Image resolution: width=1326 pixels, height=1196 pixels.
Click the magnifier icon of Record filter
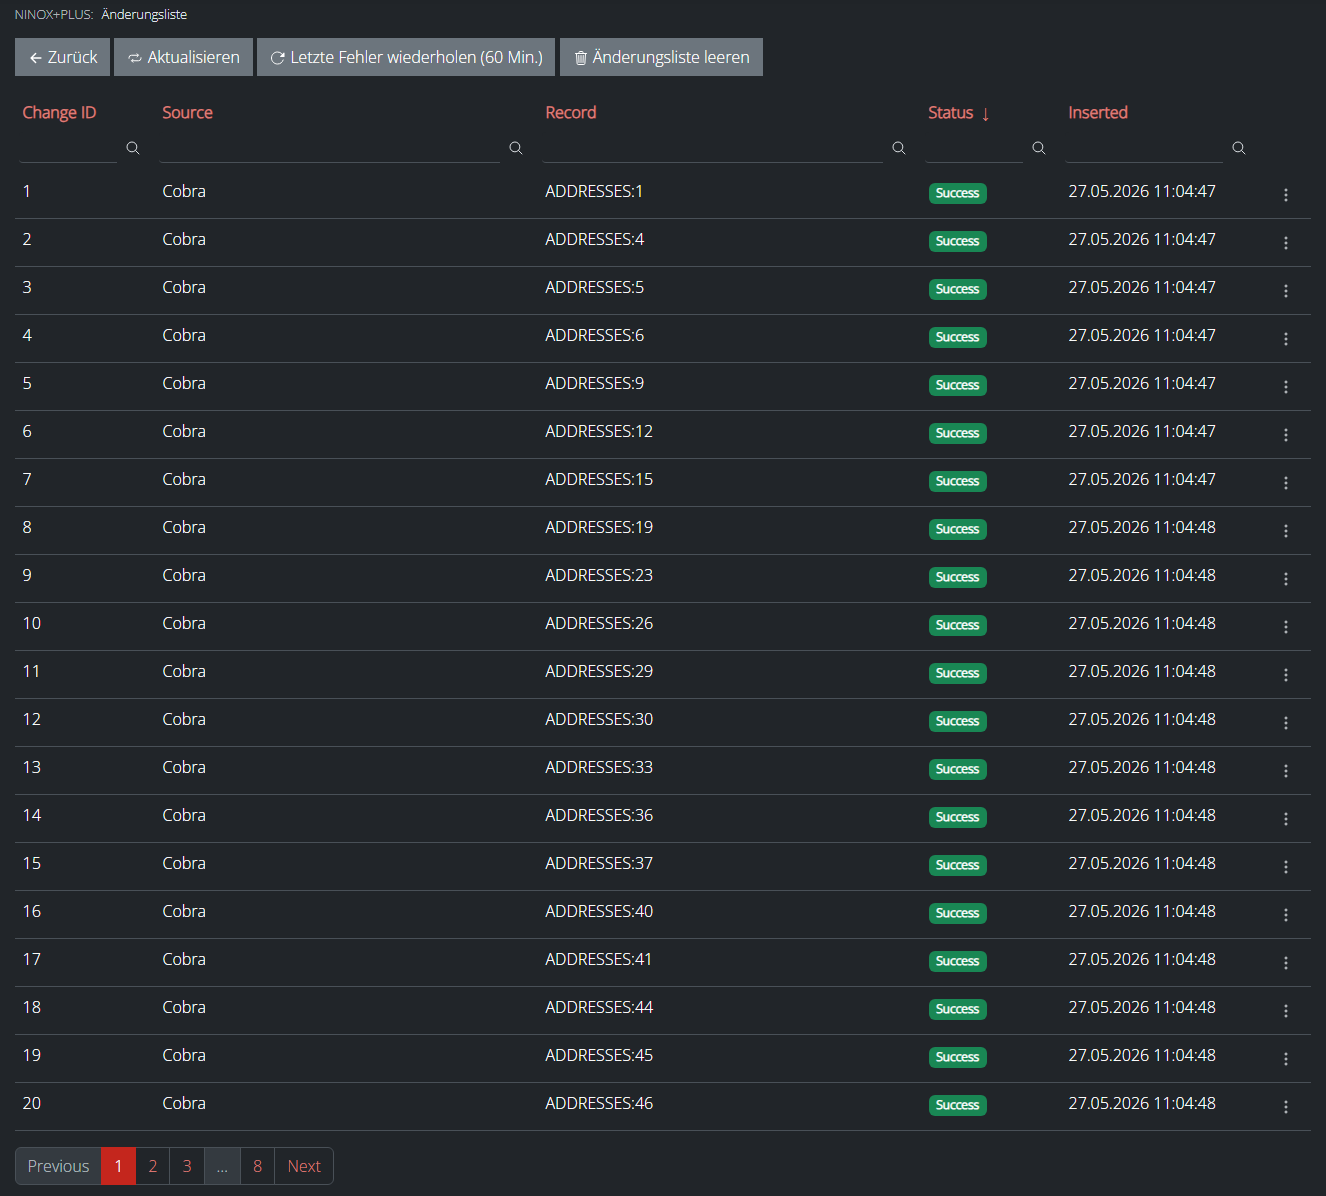[x=899, y=148]
